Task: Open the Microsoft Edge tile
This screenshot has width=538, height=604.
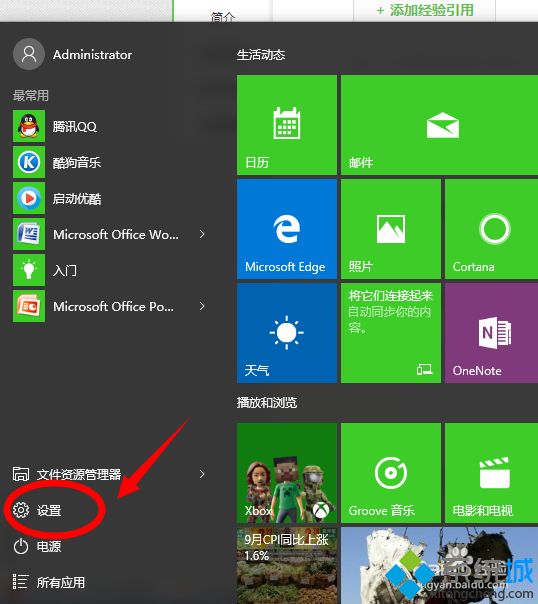Action: (287, 229)
